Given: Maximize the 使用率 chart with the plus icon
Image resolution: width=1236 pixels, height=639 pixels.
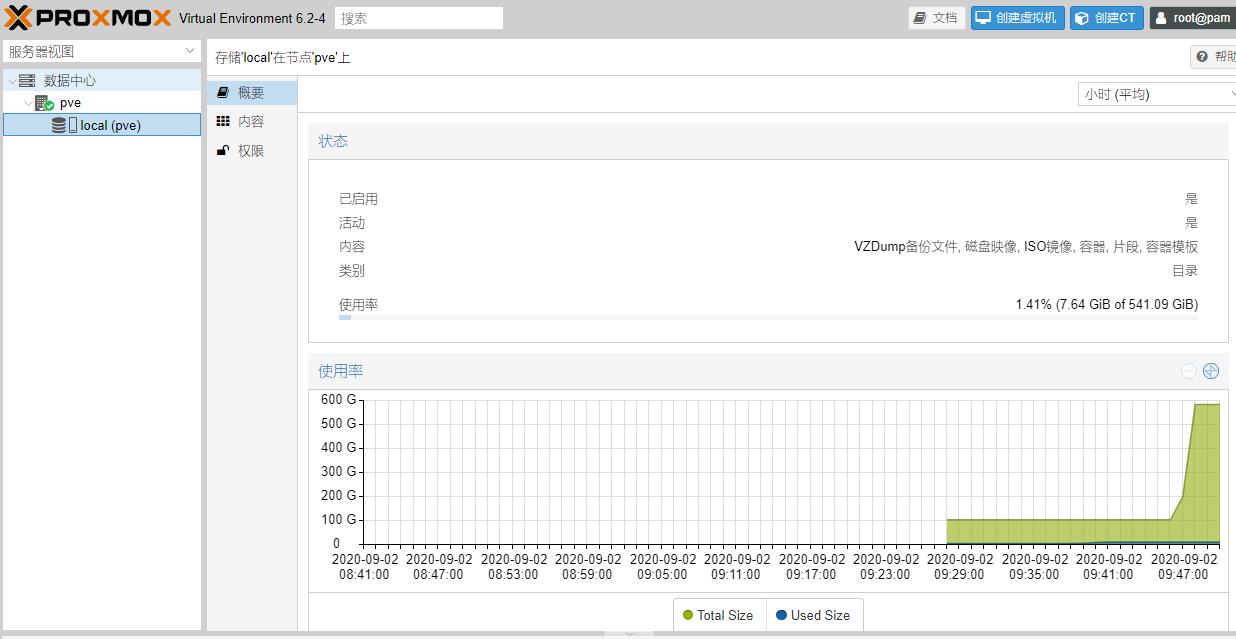Looking at the screenshot, I should (x=1210, y=370).
